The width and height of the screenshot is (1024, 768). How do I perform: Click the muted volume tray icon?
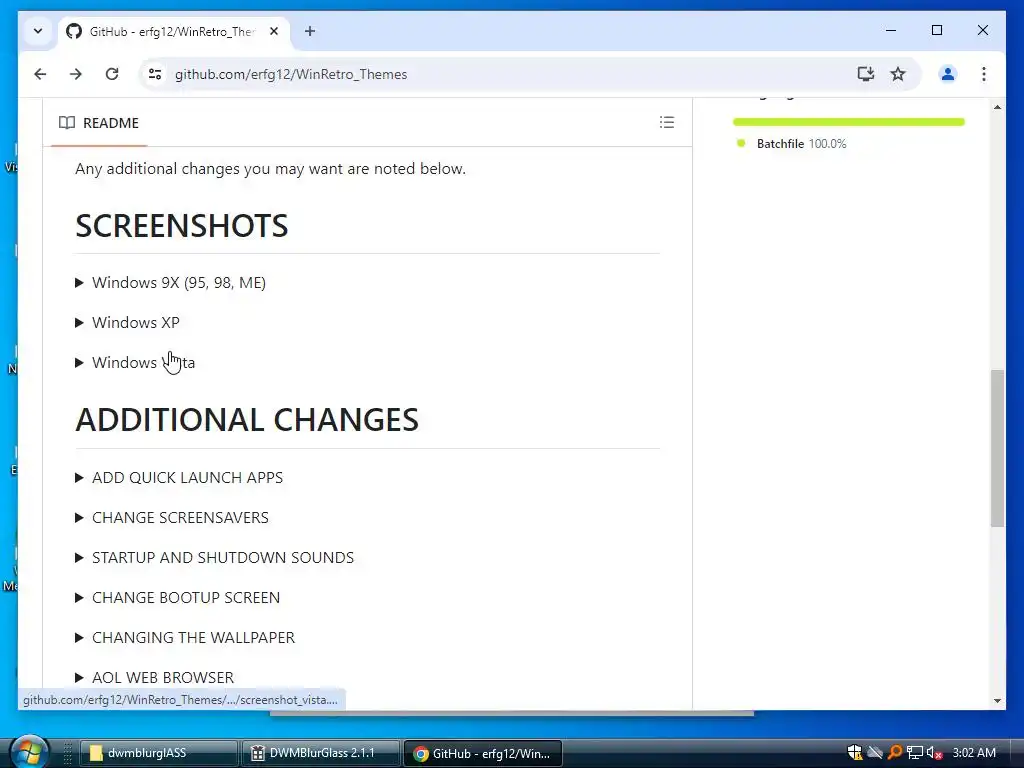click(935, 753)
